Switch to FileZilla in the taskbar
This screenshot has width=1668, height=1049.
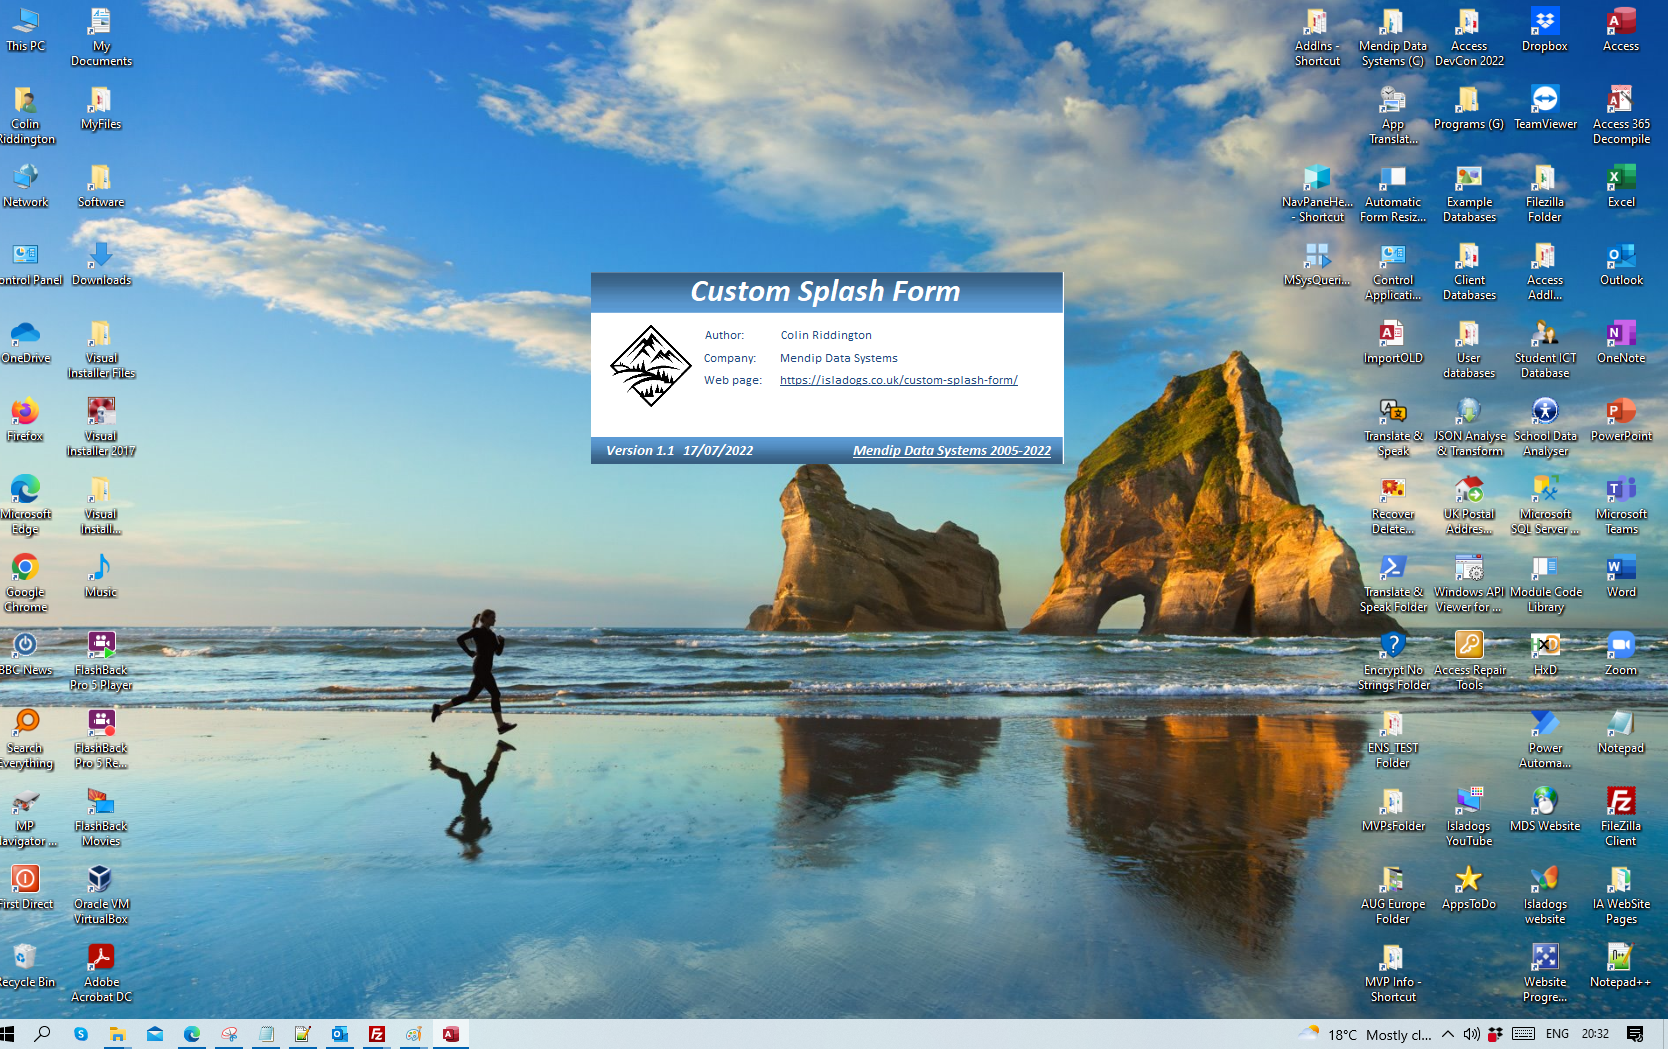click(377, 1034)
